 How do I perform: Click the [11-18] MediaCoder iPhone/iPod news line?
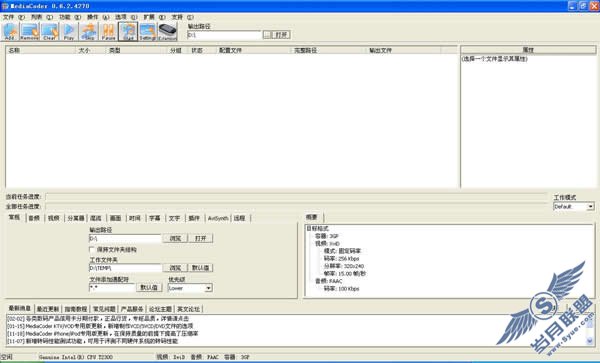point(103,334)
